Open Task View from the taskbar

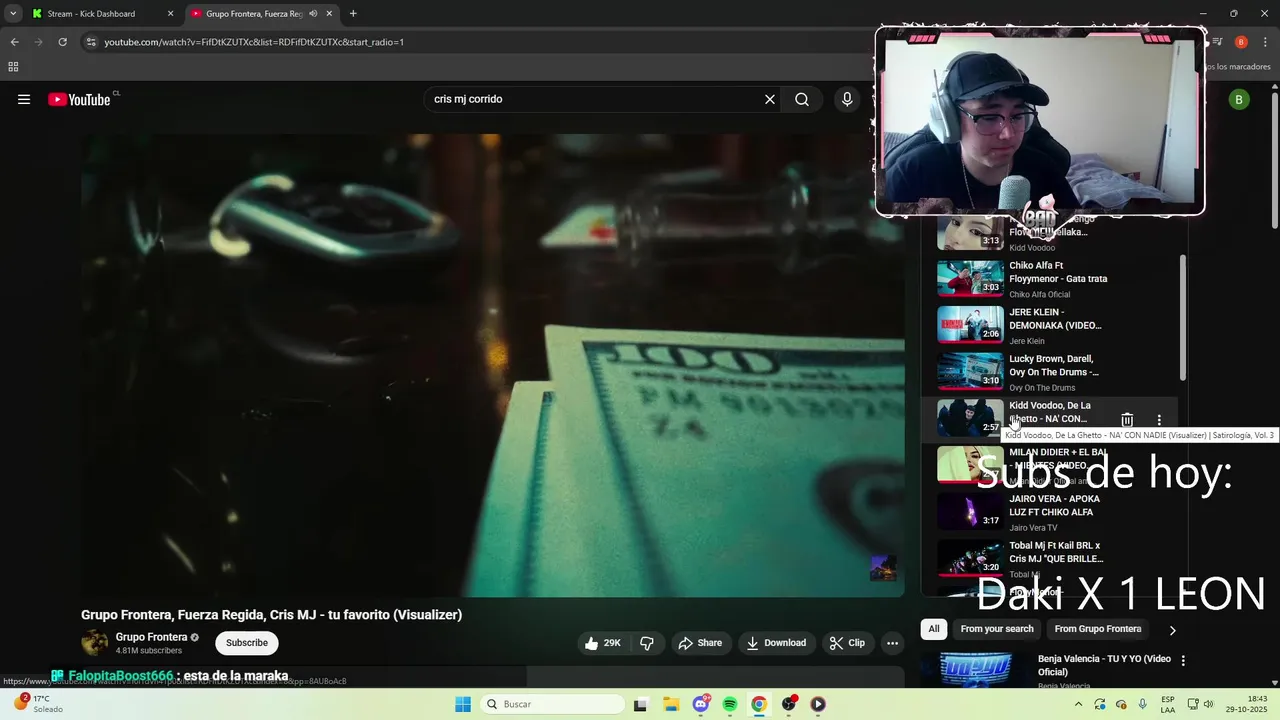click(641, 704)
